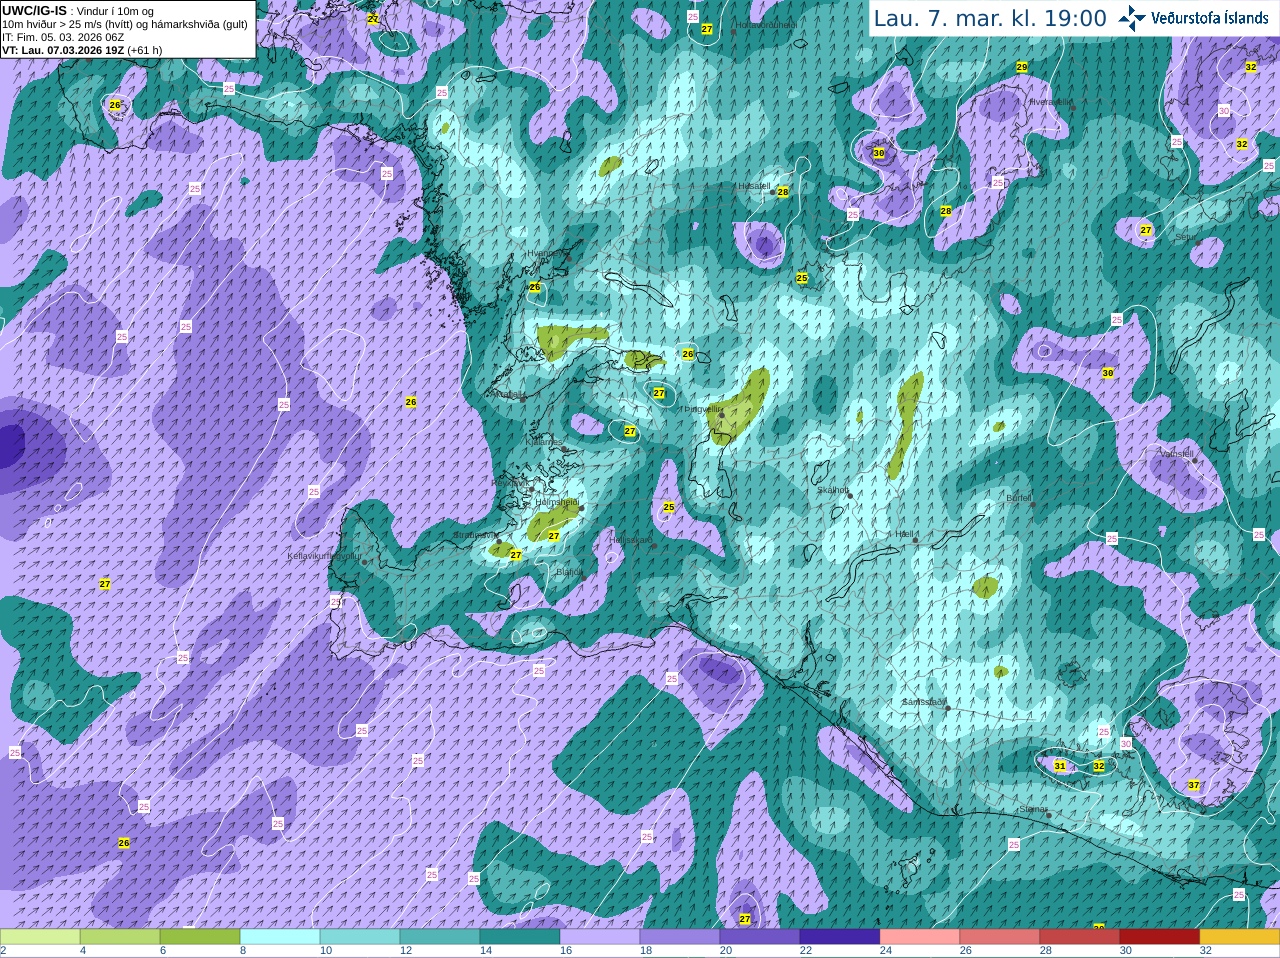The width and height of the screenshot is (1280, 958).
Task: Click the Kjalarnes station label
Action: click(x=545, y=441)
